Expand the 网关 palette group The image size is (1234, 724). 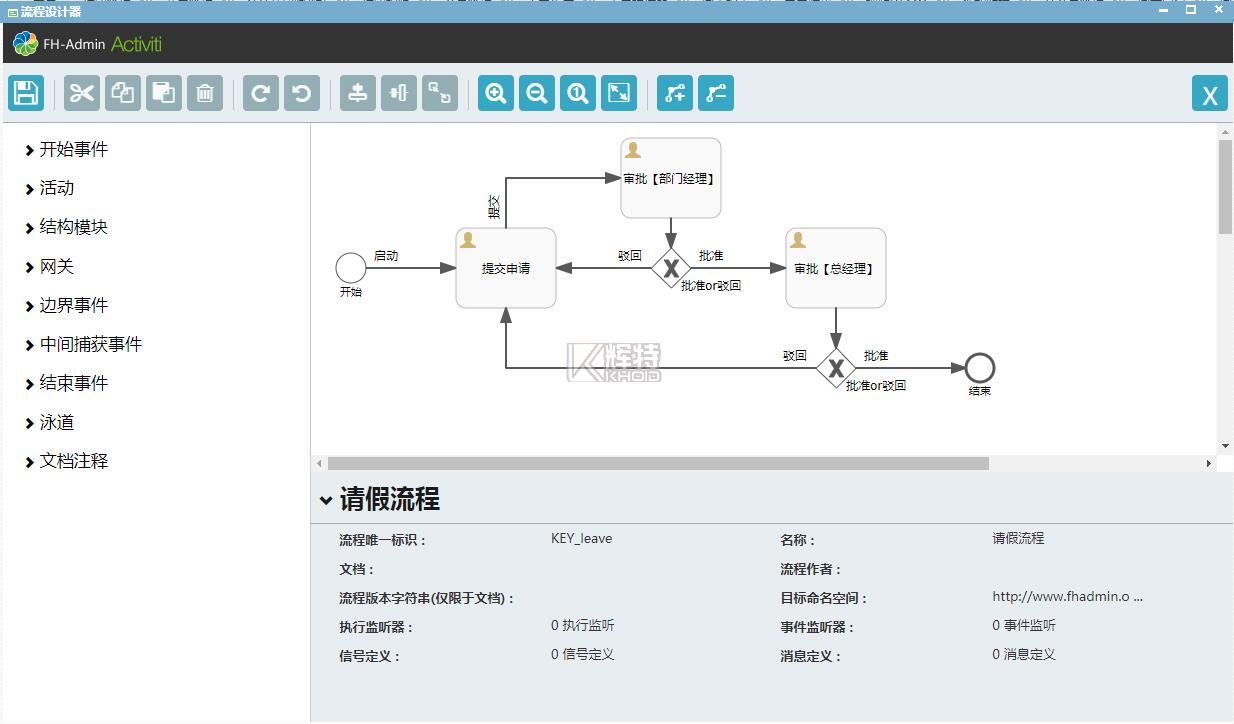click(49, 266)
